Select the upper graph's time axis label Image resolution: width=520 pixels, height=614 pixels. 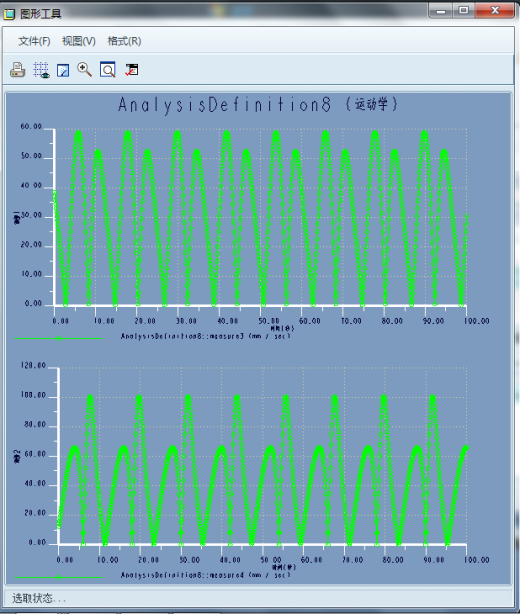click(x=283, y=328)
